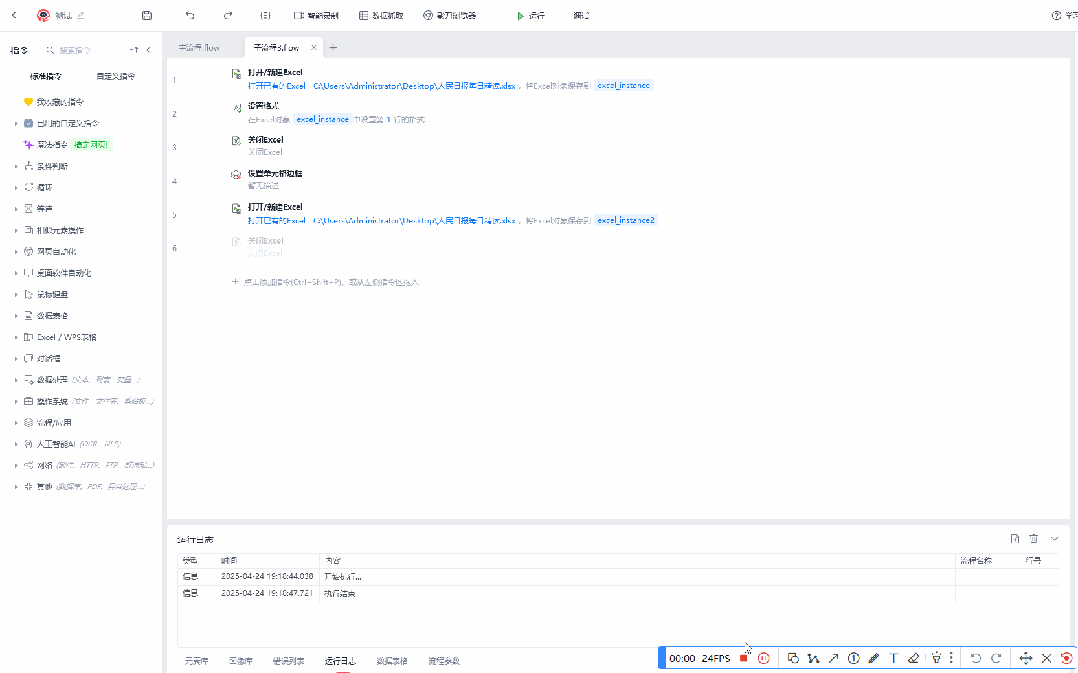Collapse the log panel with chevron down

(x=1054, y=539)
